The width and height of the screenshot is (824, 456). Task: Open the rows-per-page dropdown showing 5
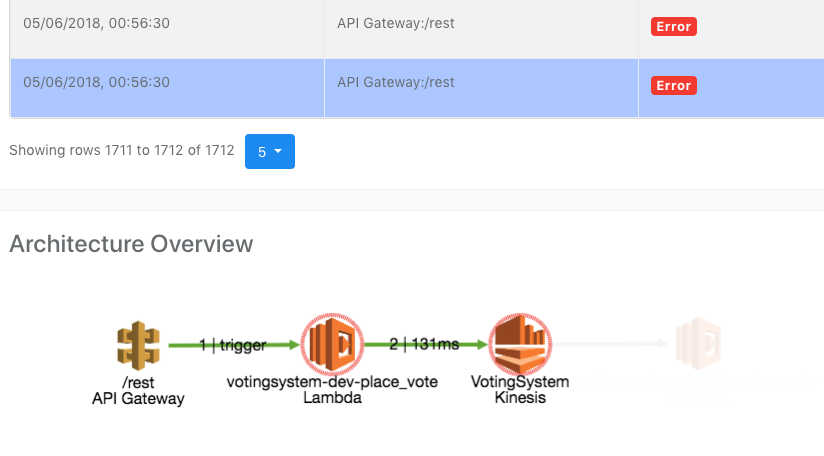[270, 151]
